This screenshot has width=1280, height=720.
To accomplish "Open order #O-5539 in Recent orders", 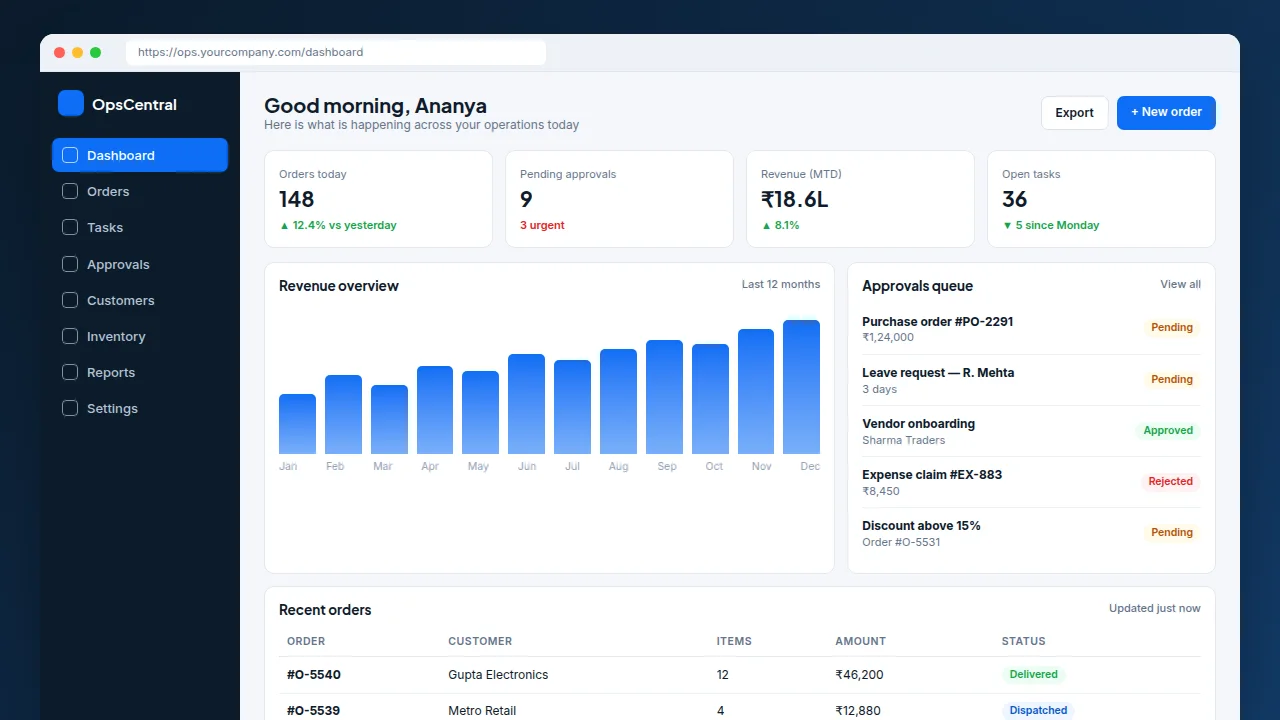I will tap(314, 711).
